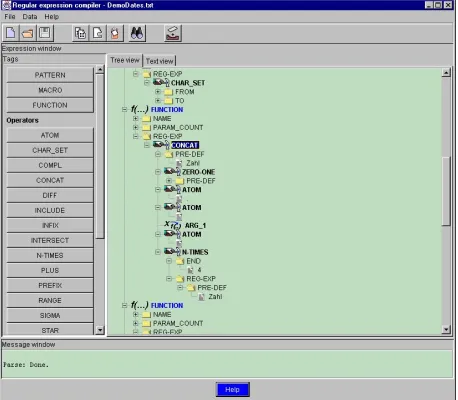Collapse the second FUNCTION node
This screenshot has height=400, width=458.
[x=124, y=305]
